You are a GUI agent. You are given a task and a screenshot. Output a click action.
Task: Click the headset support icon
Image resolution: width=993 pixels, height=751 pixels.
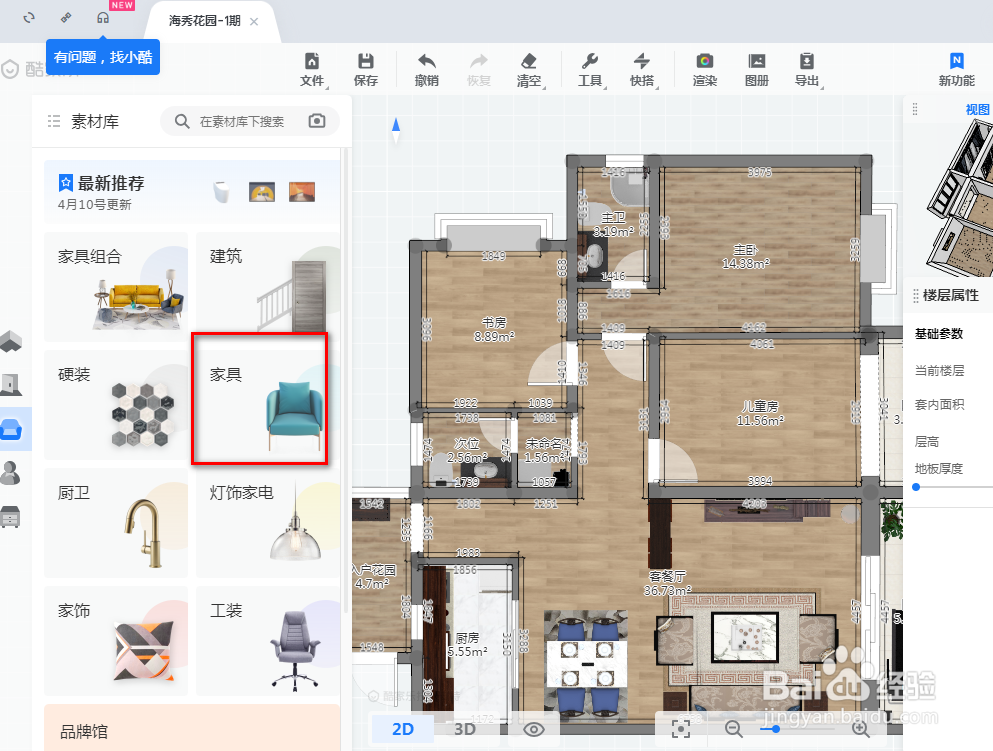coord(103,18)
